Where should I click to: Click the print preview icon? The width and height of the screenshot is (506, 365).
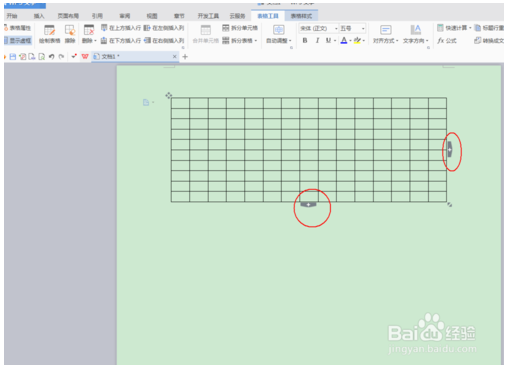pyautogui.click(x=42, y=57)
